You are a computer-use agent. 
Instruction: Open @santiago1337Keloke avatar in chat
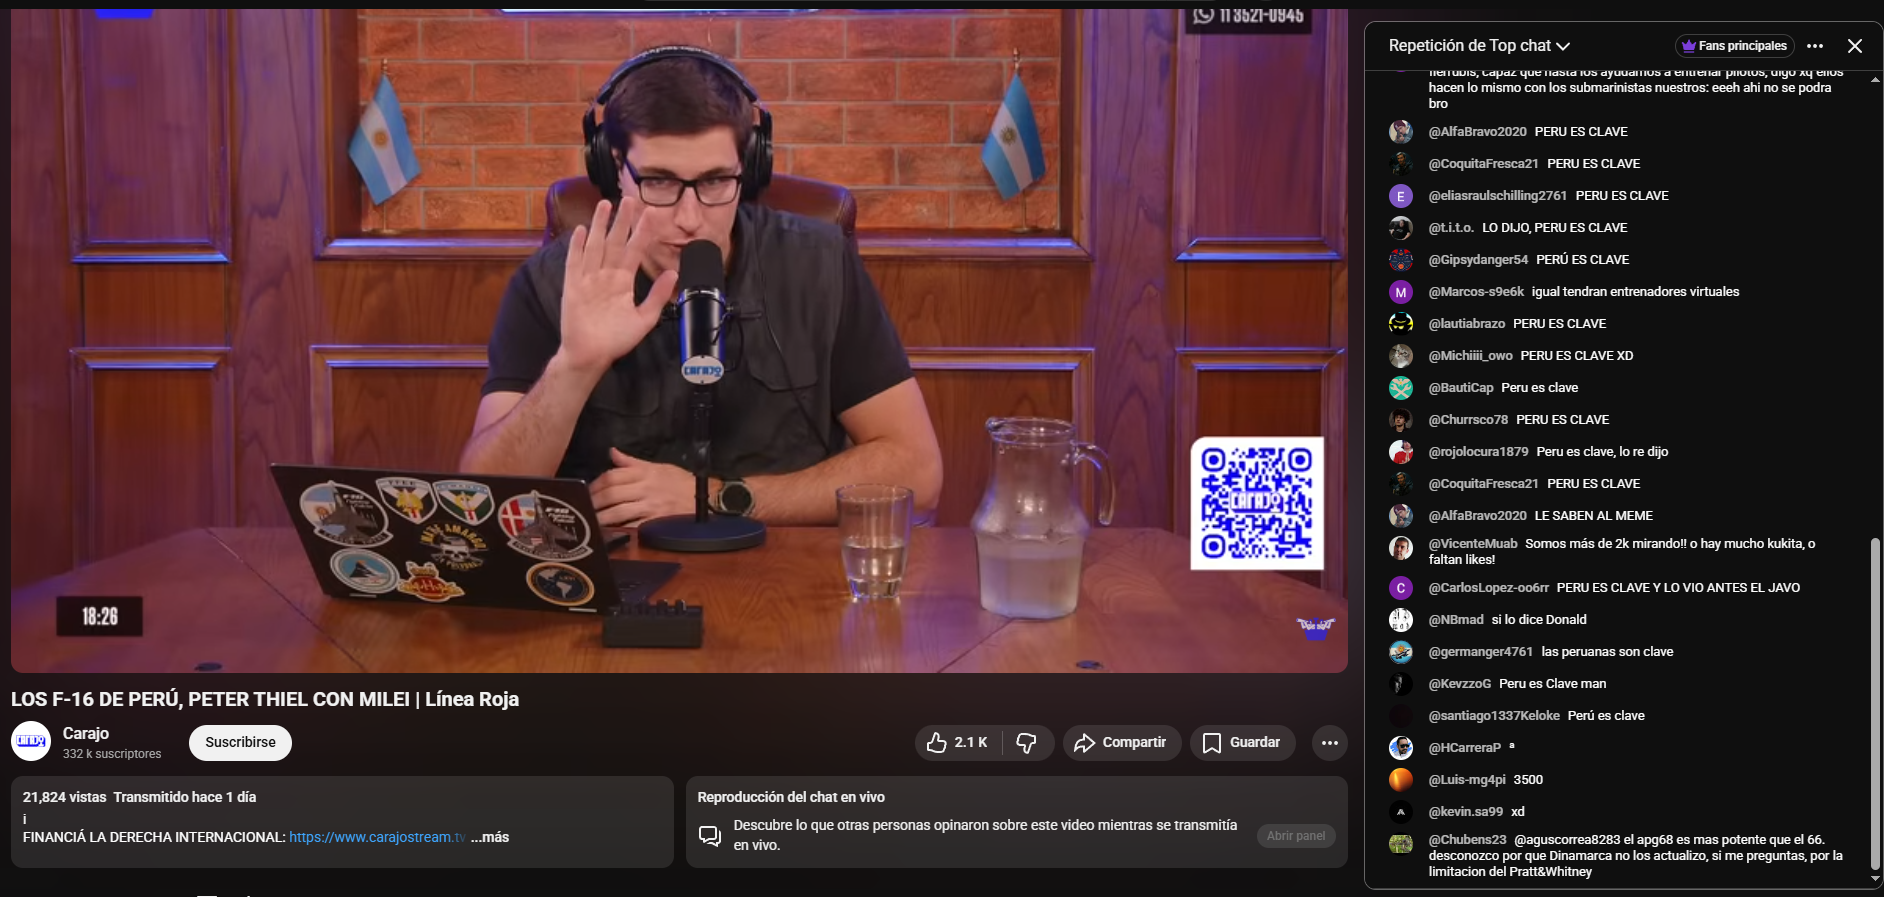coord(1401,716)
